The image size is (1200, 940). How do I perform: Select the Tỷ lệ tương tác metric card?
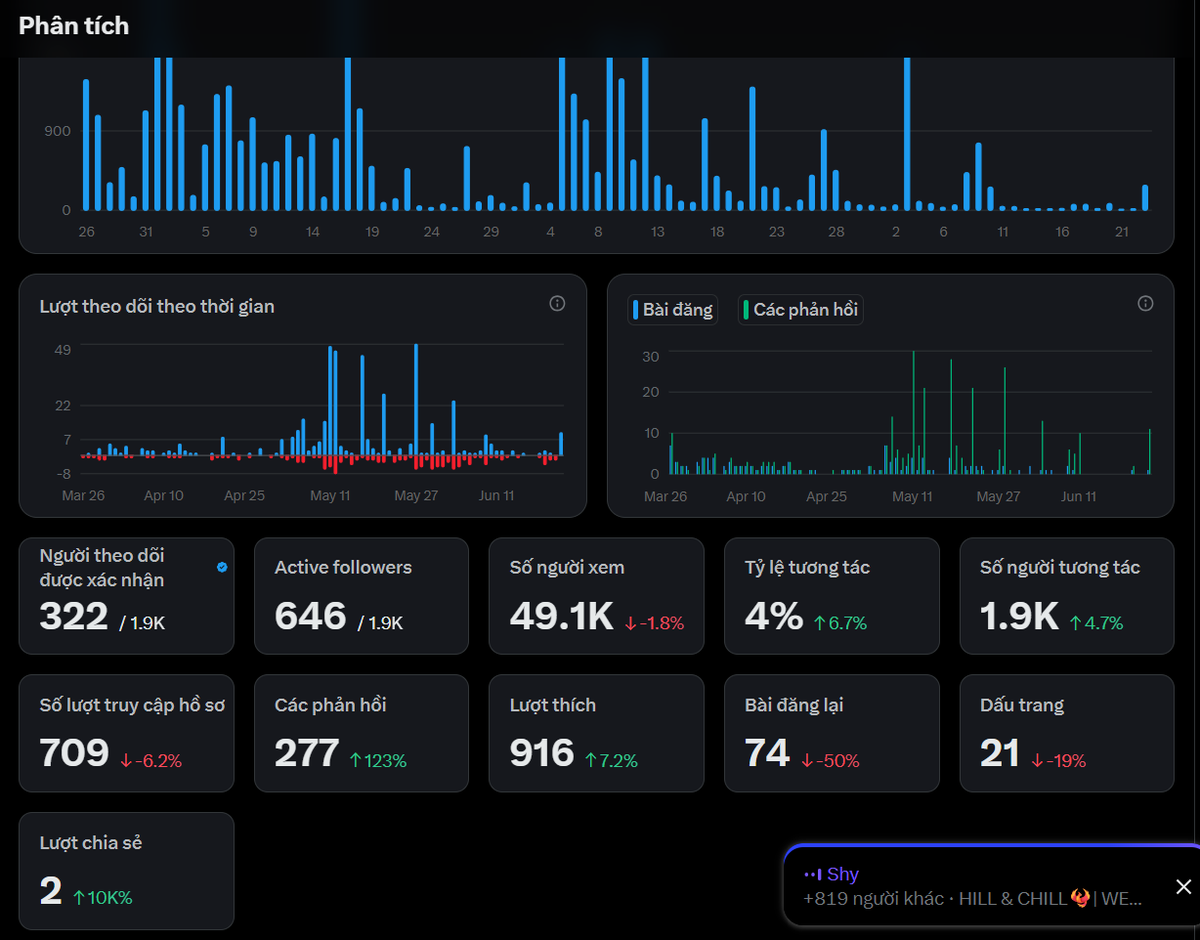pos(832,596)
